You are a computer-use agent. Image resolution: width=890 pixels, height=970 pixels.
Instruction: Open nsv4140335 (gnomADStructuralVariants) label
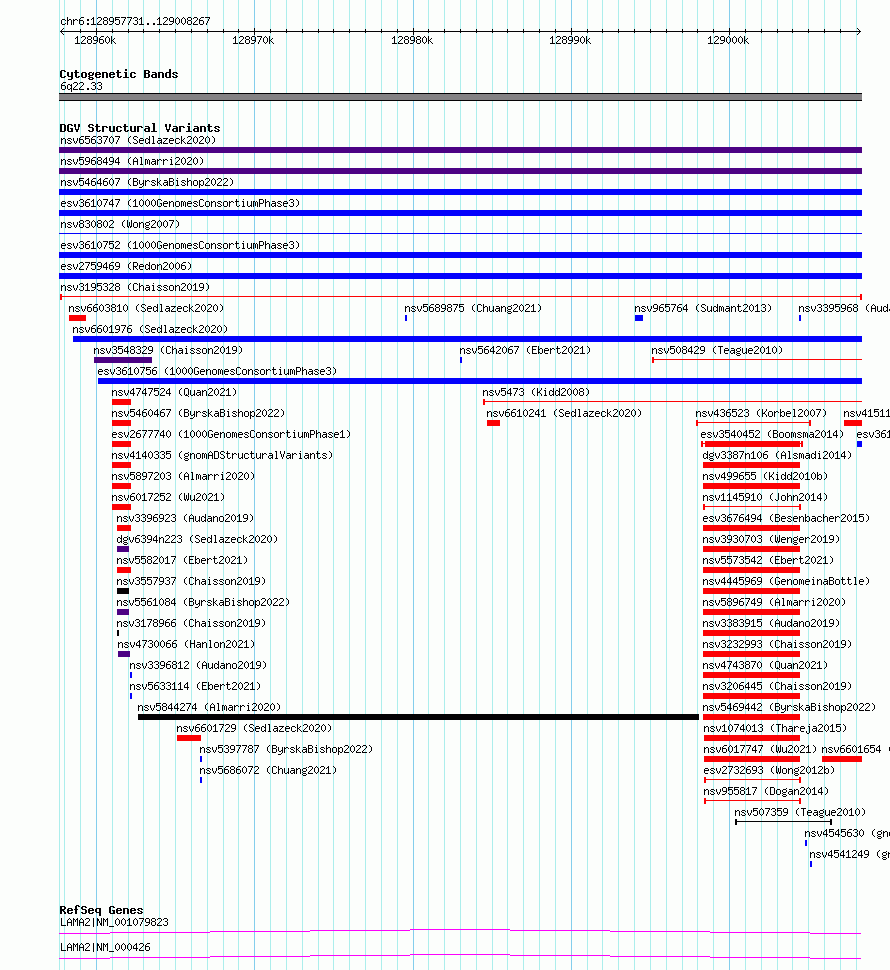222,456
